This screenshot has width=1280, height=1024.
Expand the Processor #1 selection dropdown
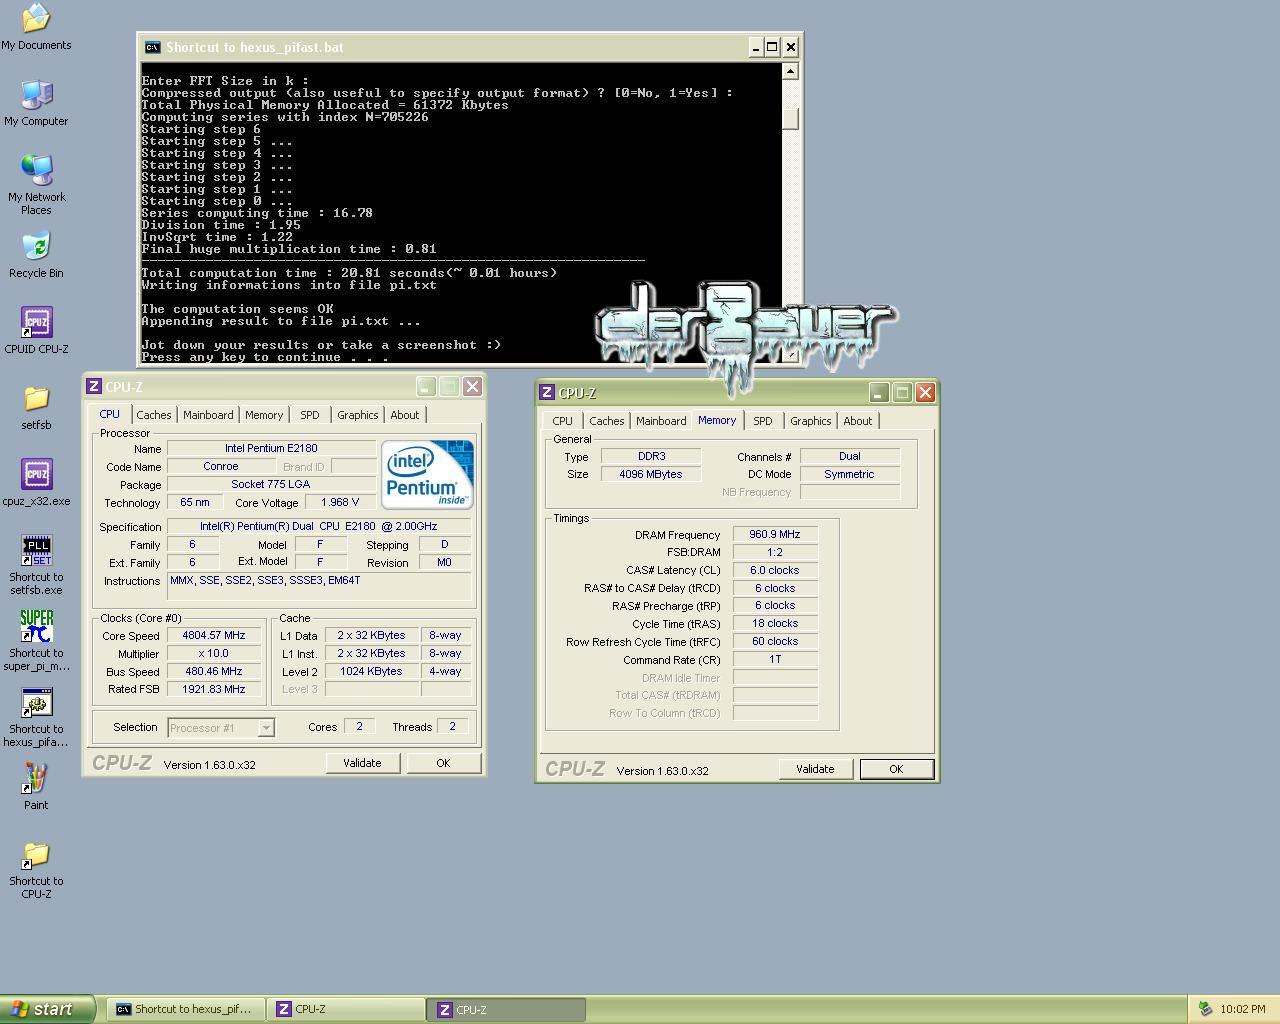click(266, 728)
